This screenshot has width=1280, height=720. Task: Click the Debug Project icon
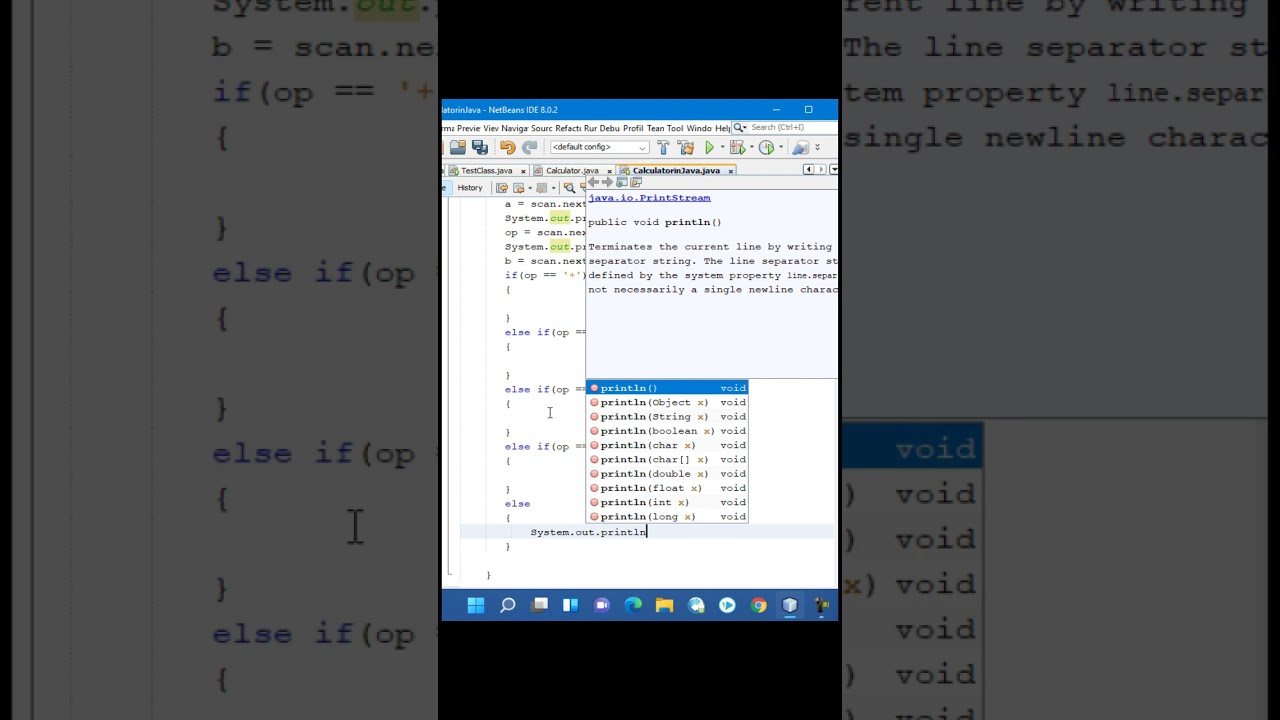pyautogui.click(x=737, y=147)
